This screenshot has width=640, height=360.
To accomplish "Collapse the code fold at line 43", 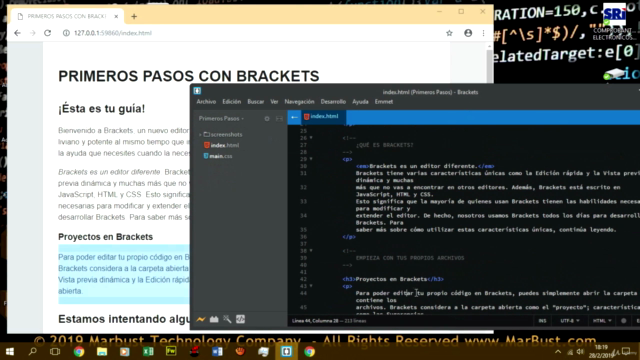I will (311, 286).
